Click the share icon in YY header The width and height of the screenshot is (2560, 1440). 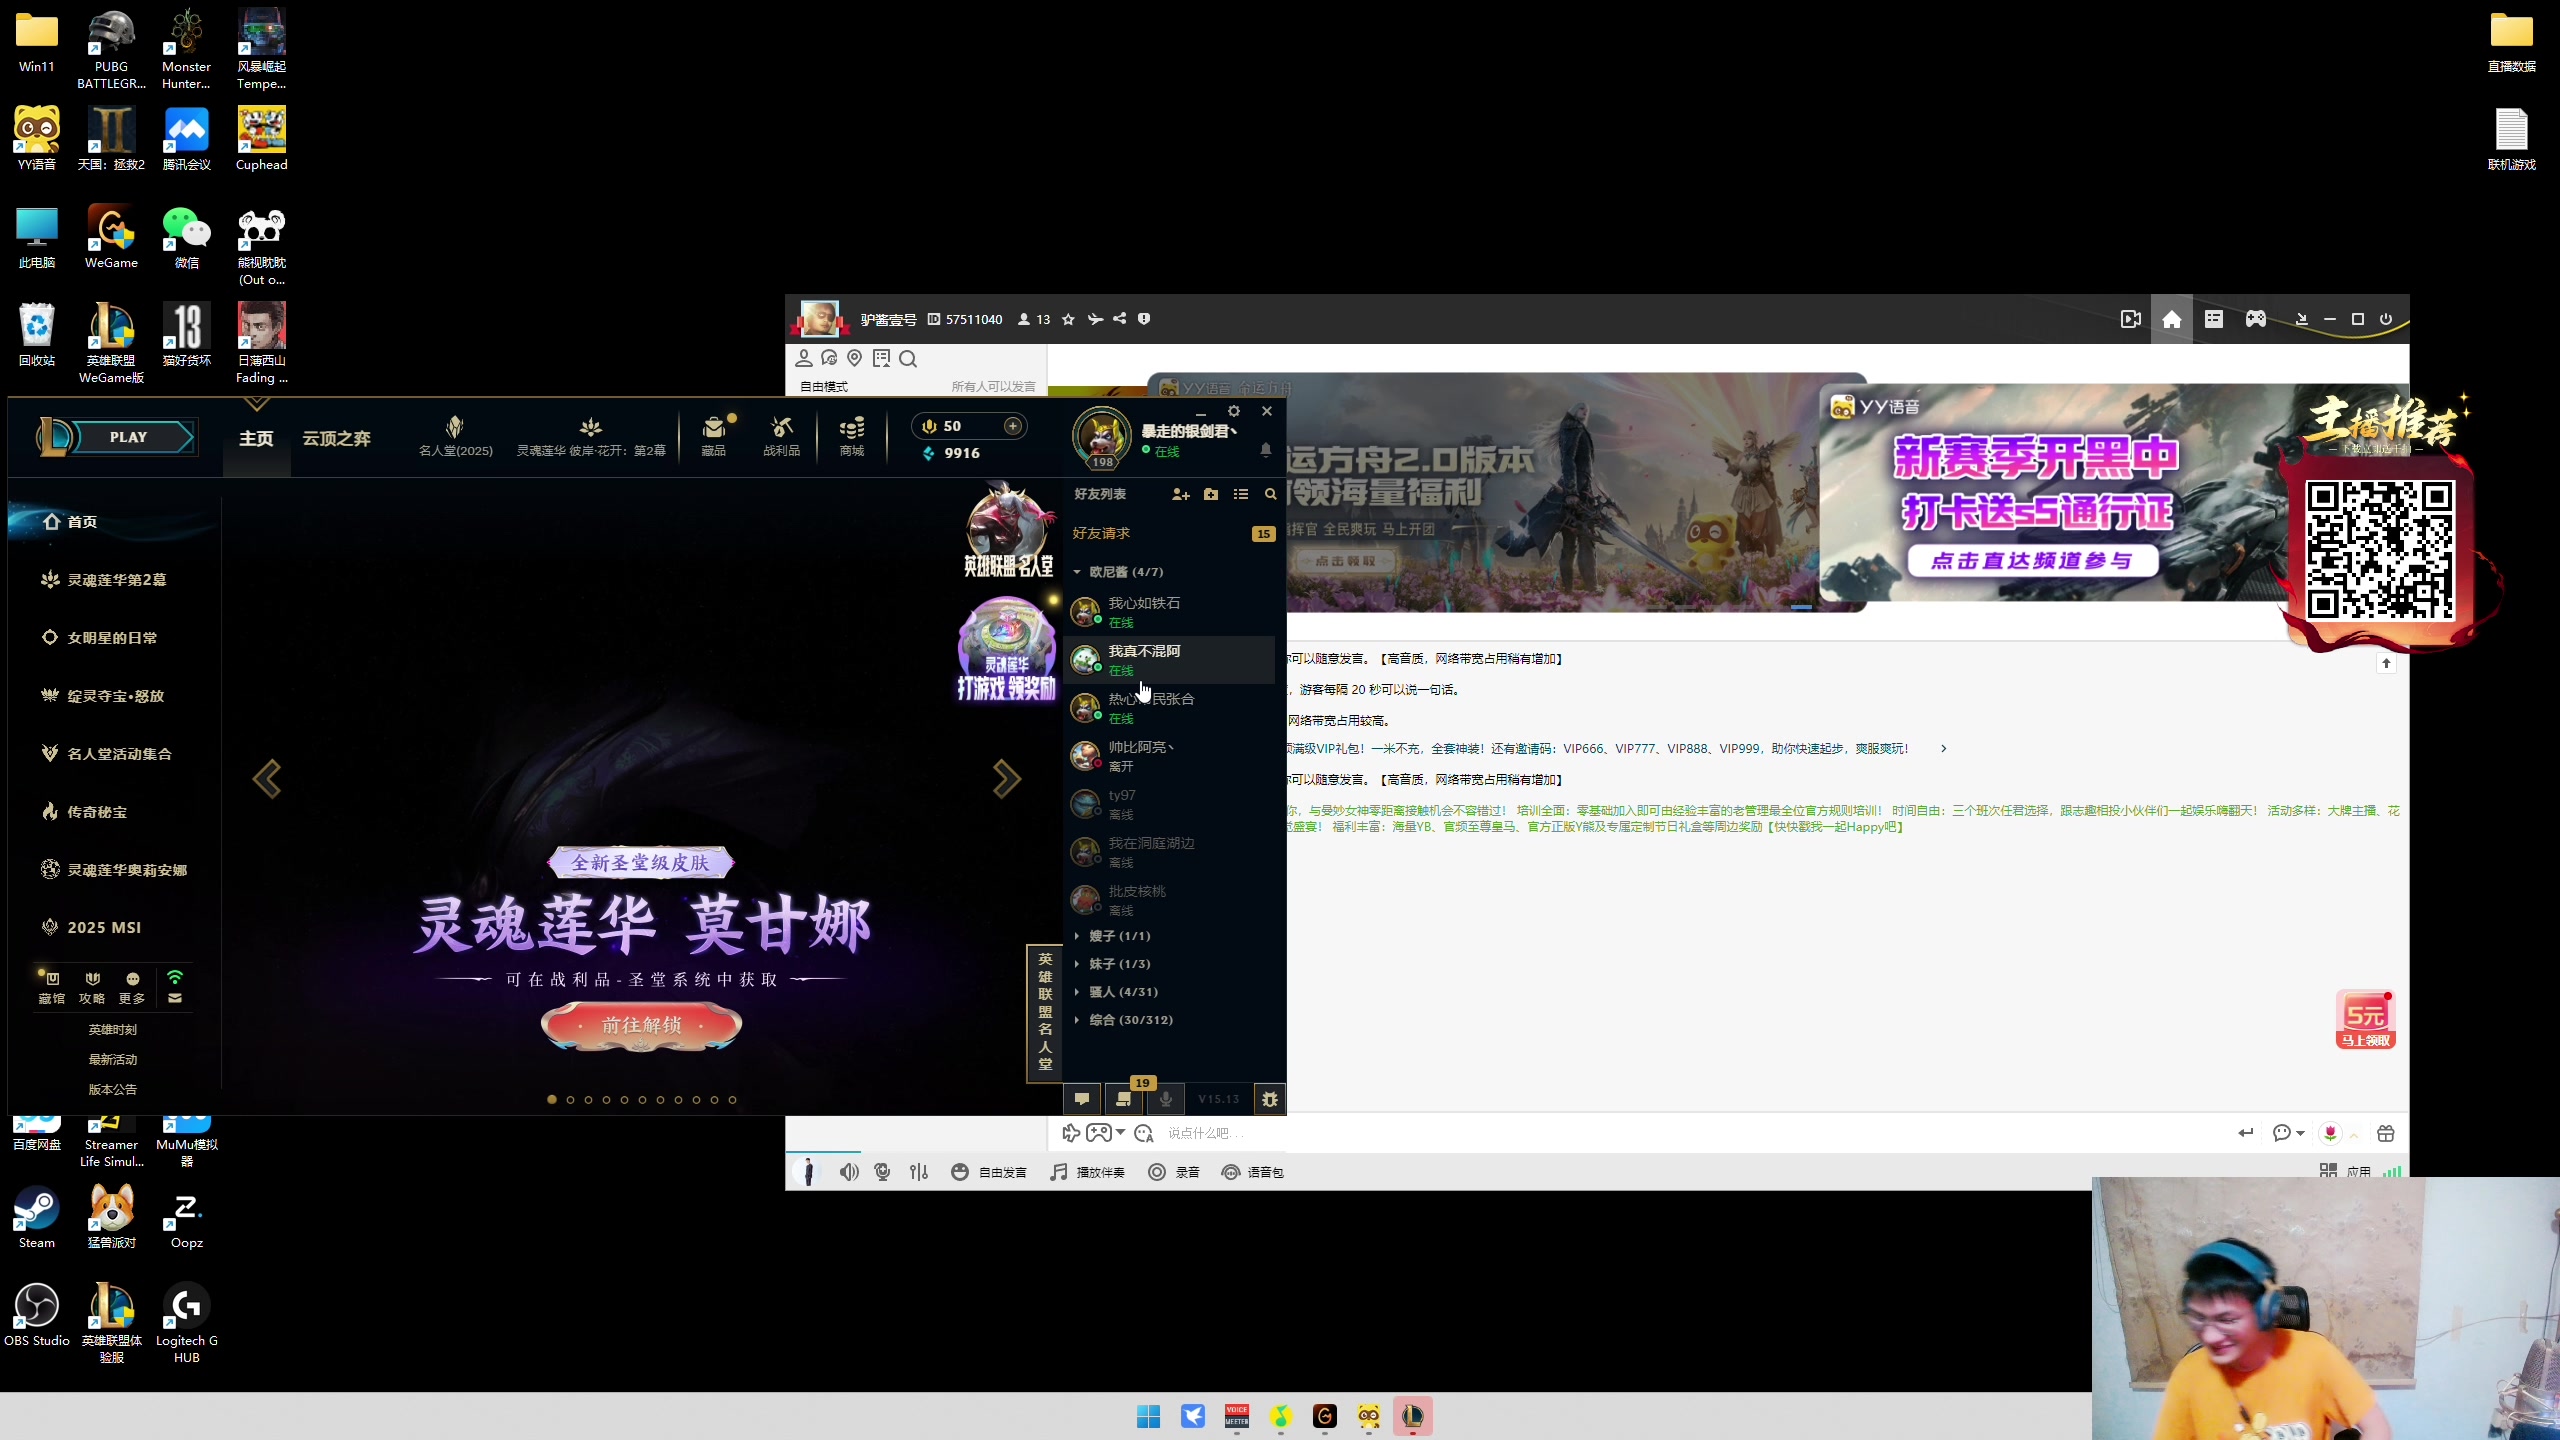[x=1120, y=319]
